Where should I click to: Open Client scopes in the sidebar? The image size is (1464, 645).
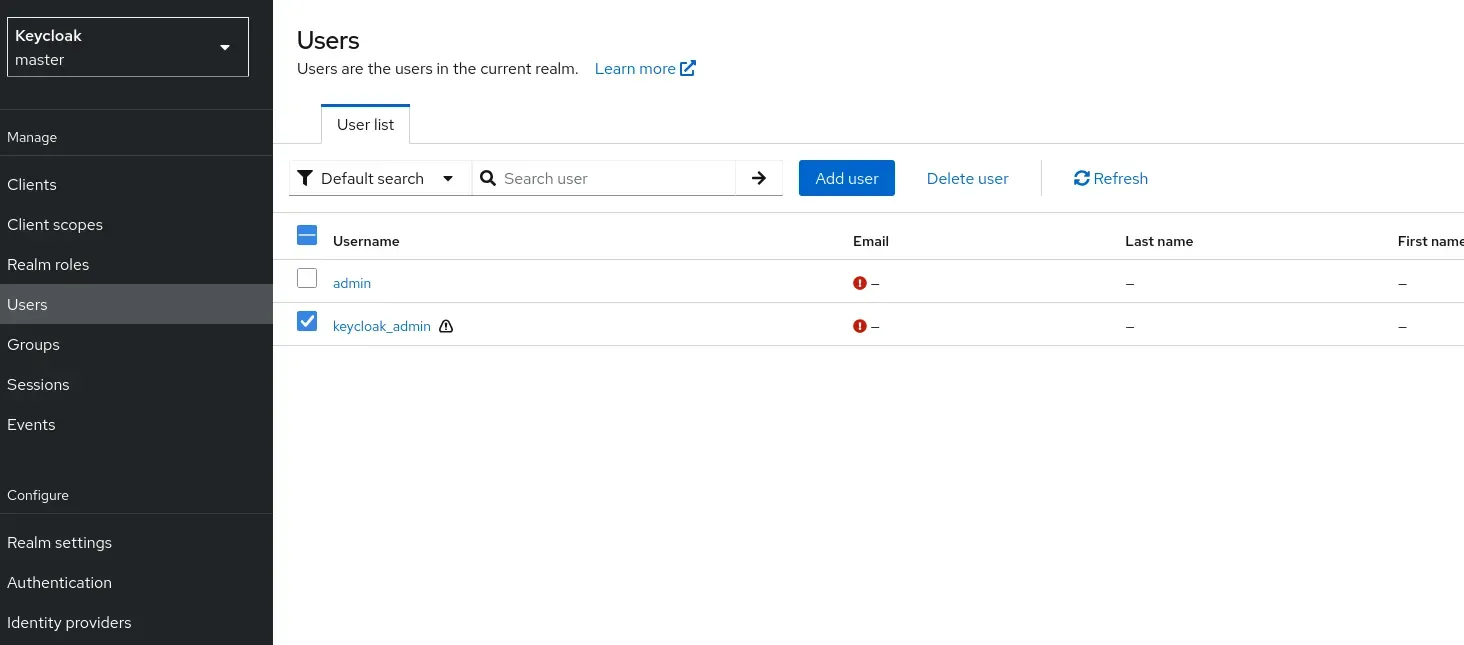coord(136,224)
